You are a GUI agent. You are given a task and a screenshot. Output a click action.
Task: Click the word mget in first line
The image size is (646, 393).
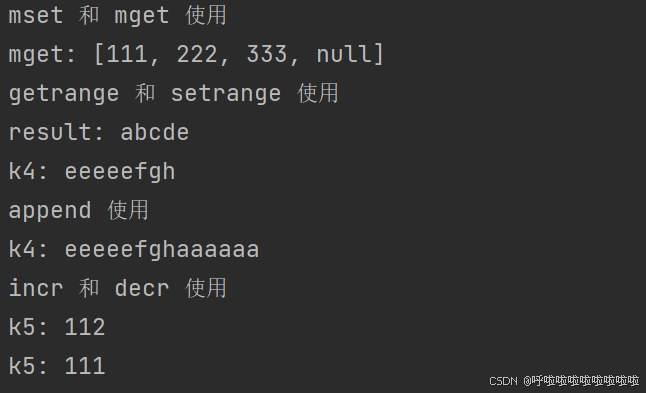point(142,16)
